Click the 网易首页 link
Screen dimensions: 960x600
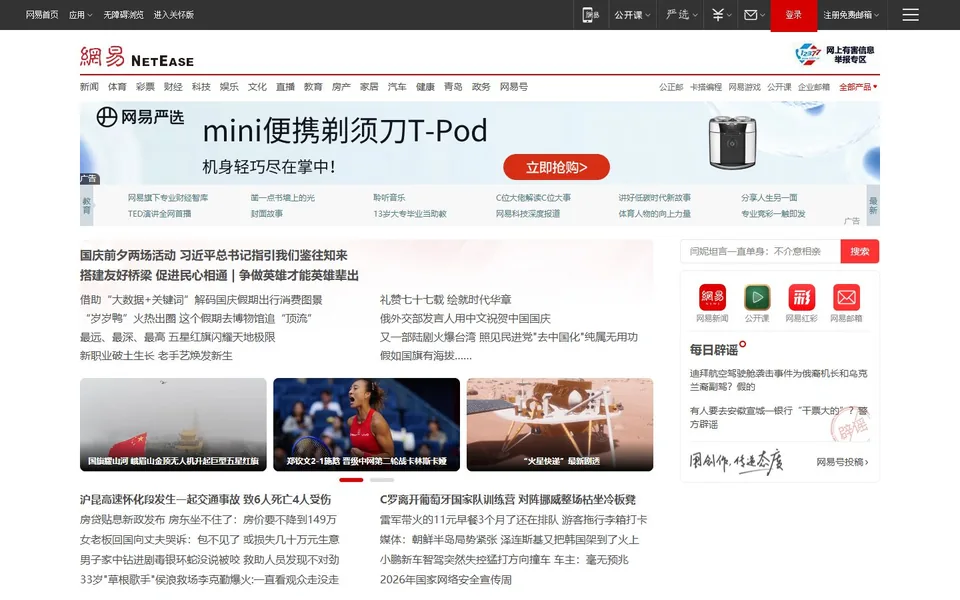[x=42, y=15]
